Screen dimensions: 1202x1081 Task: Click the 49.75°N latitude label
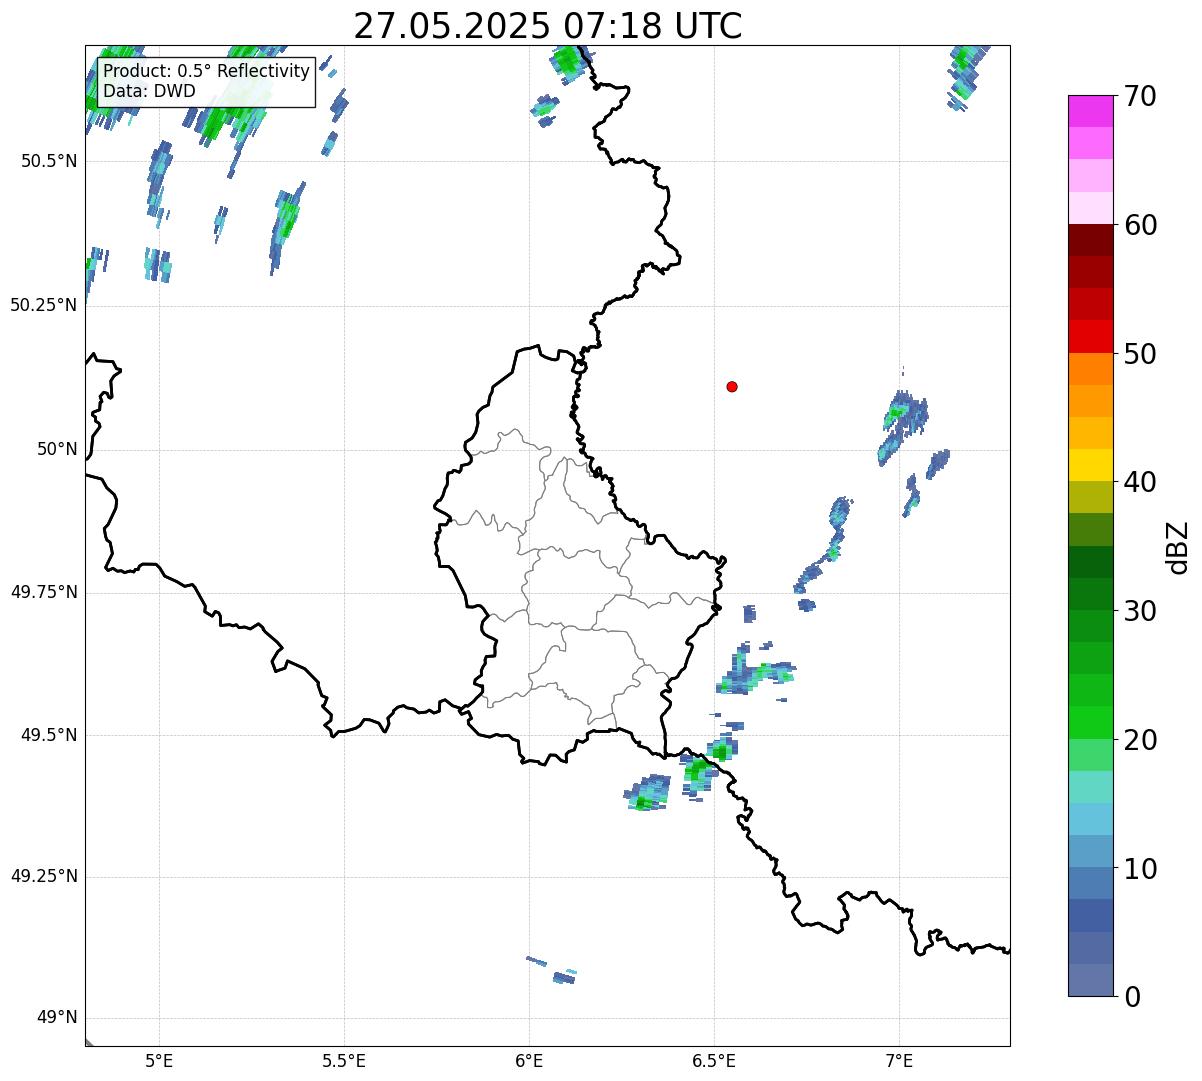coord(44,592)
